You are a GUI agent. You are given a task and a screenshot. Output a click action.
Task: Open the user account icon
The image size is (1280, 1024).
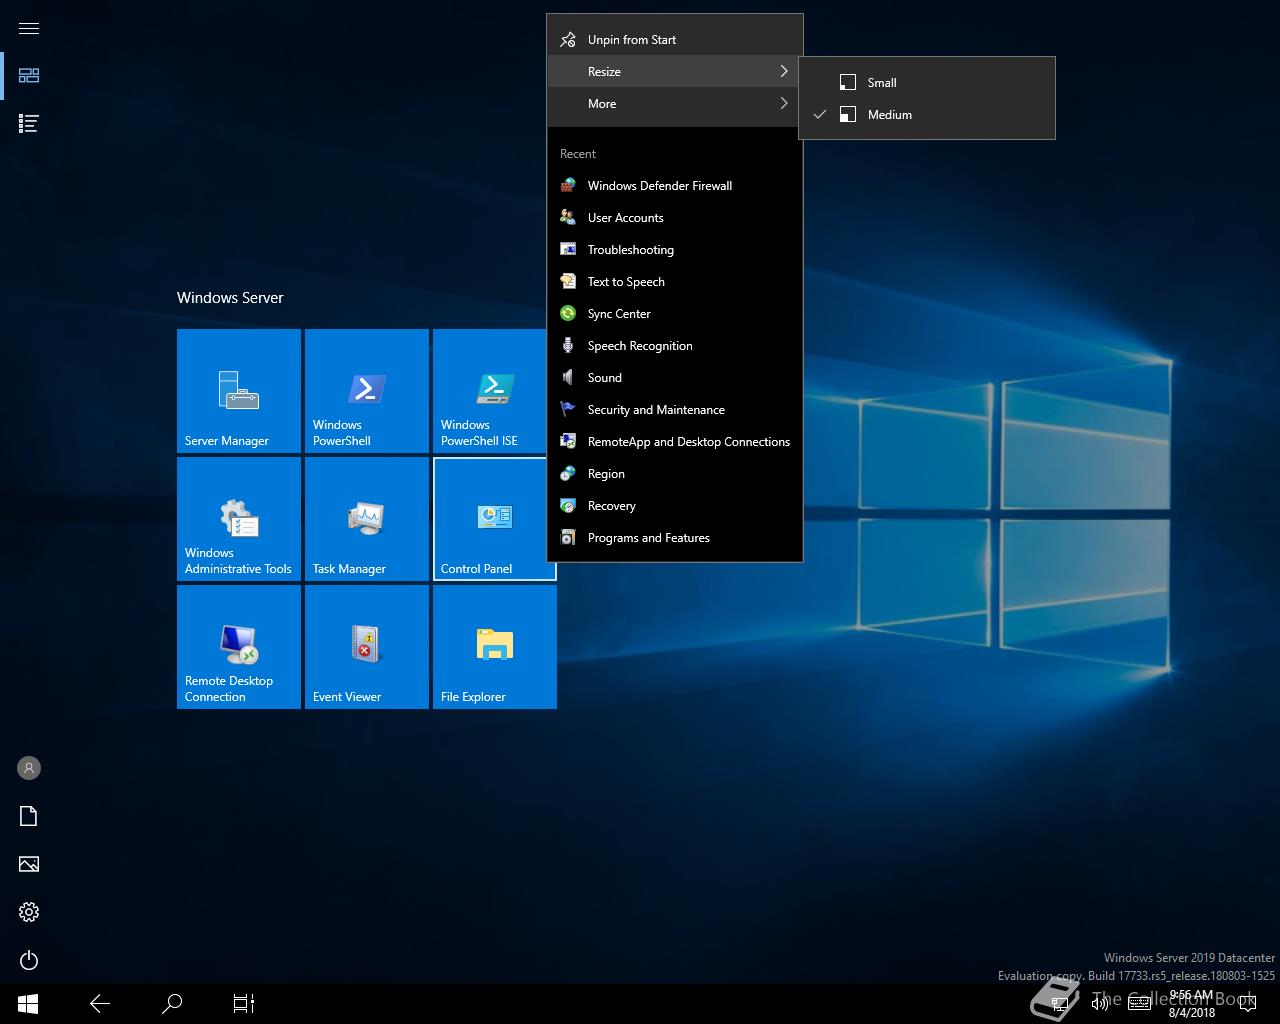pyautogui.click(x=29, y=768)
